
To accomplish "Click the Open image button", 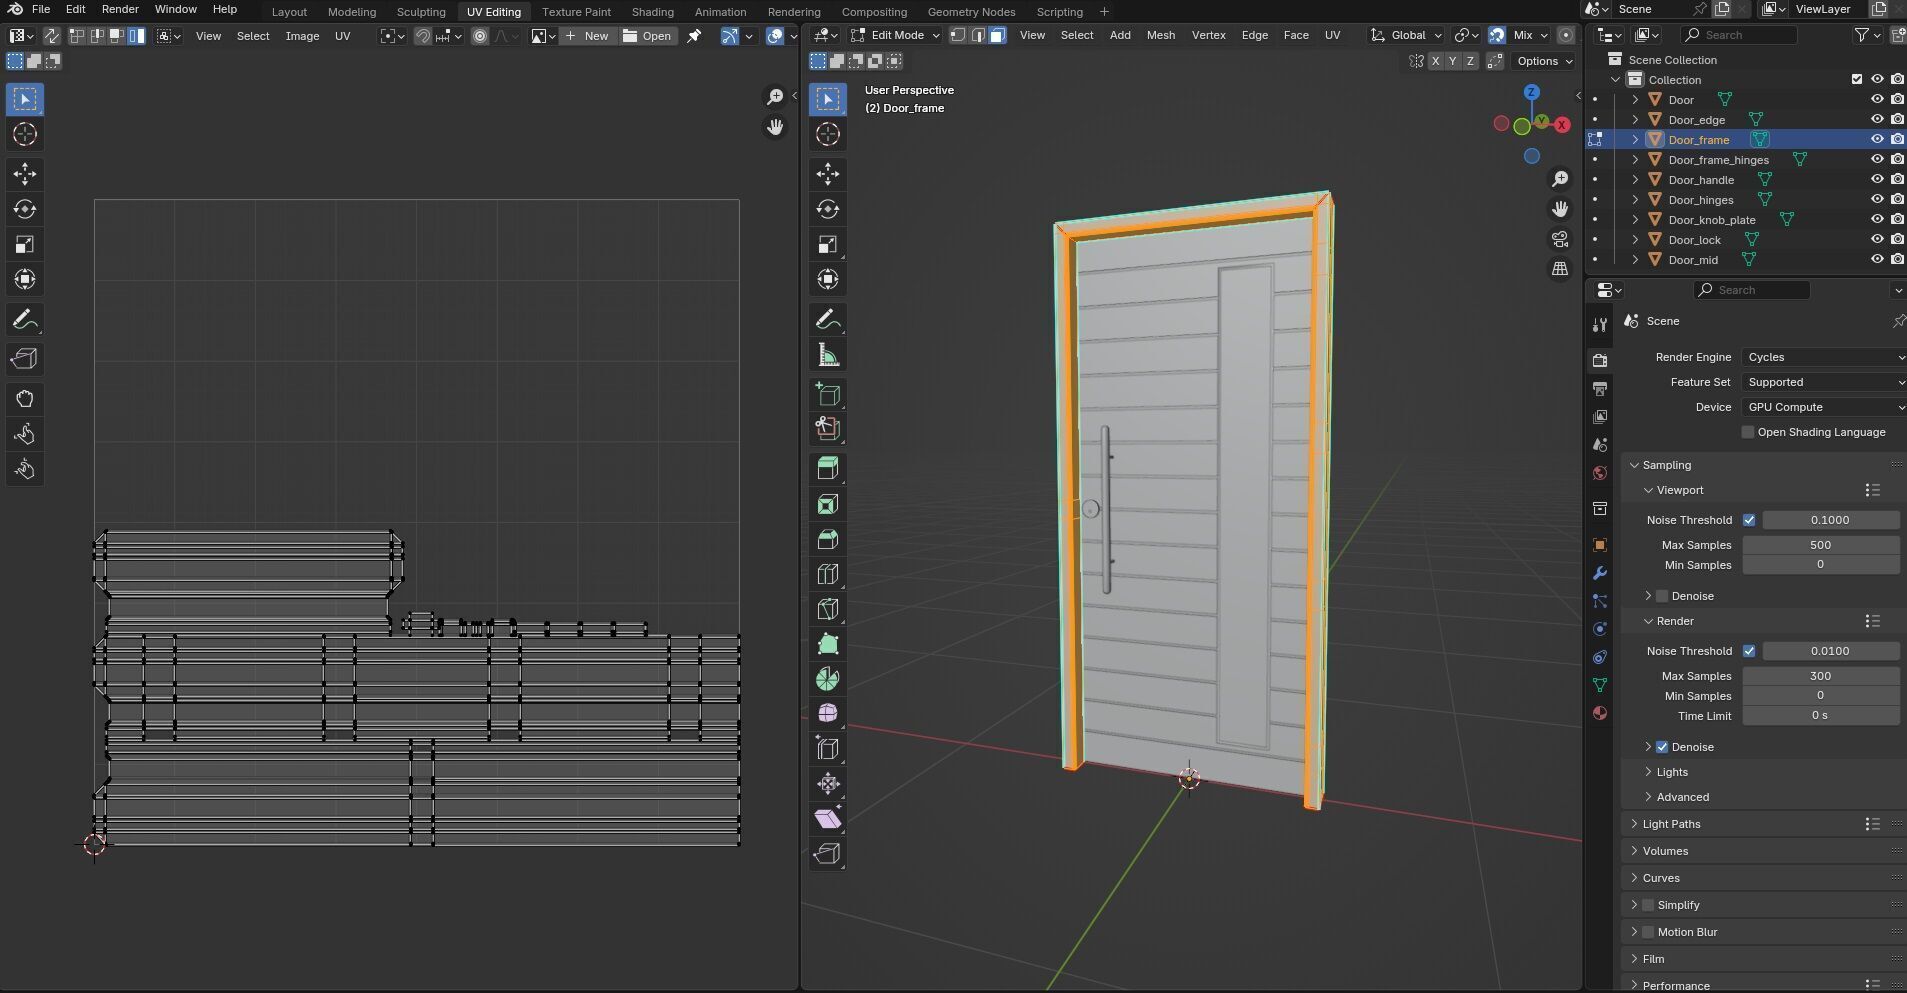I will pyautogui.click(x=647, y=36).
